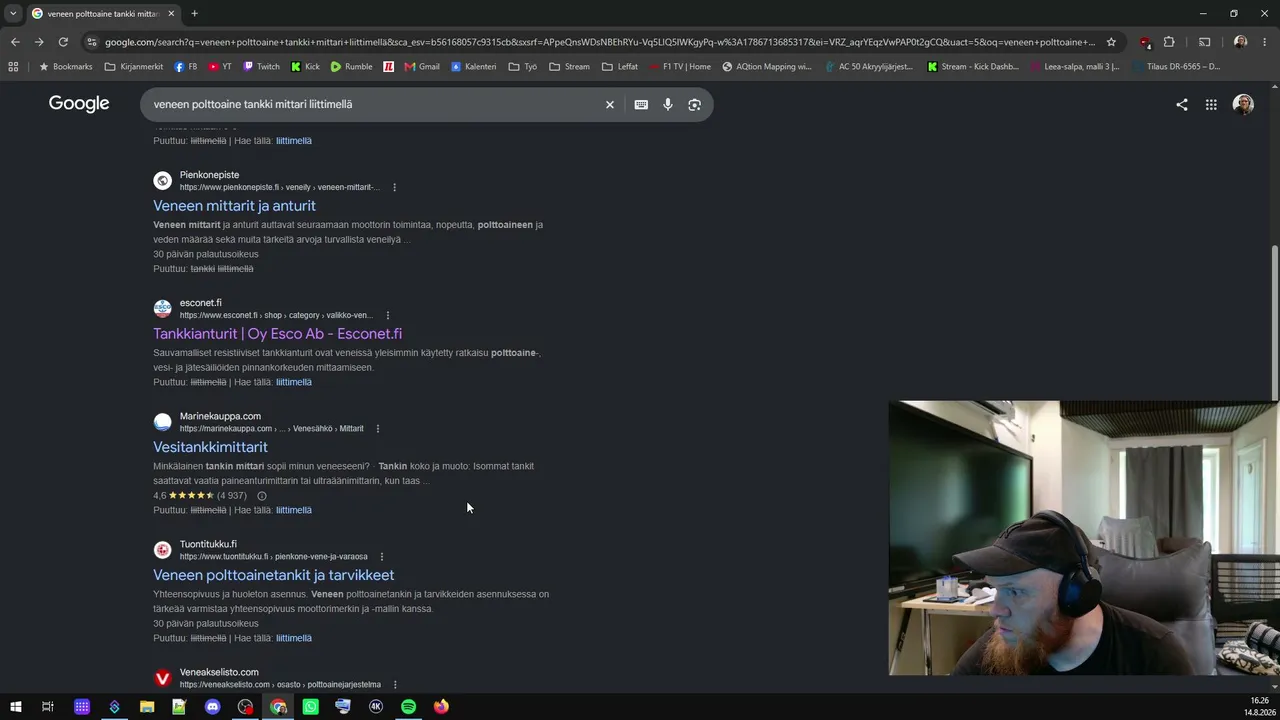Search by image with Google Lens
The width and height of the screenshot is (1280, 720).
[x=694, y=105]
